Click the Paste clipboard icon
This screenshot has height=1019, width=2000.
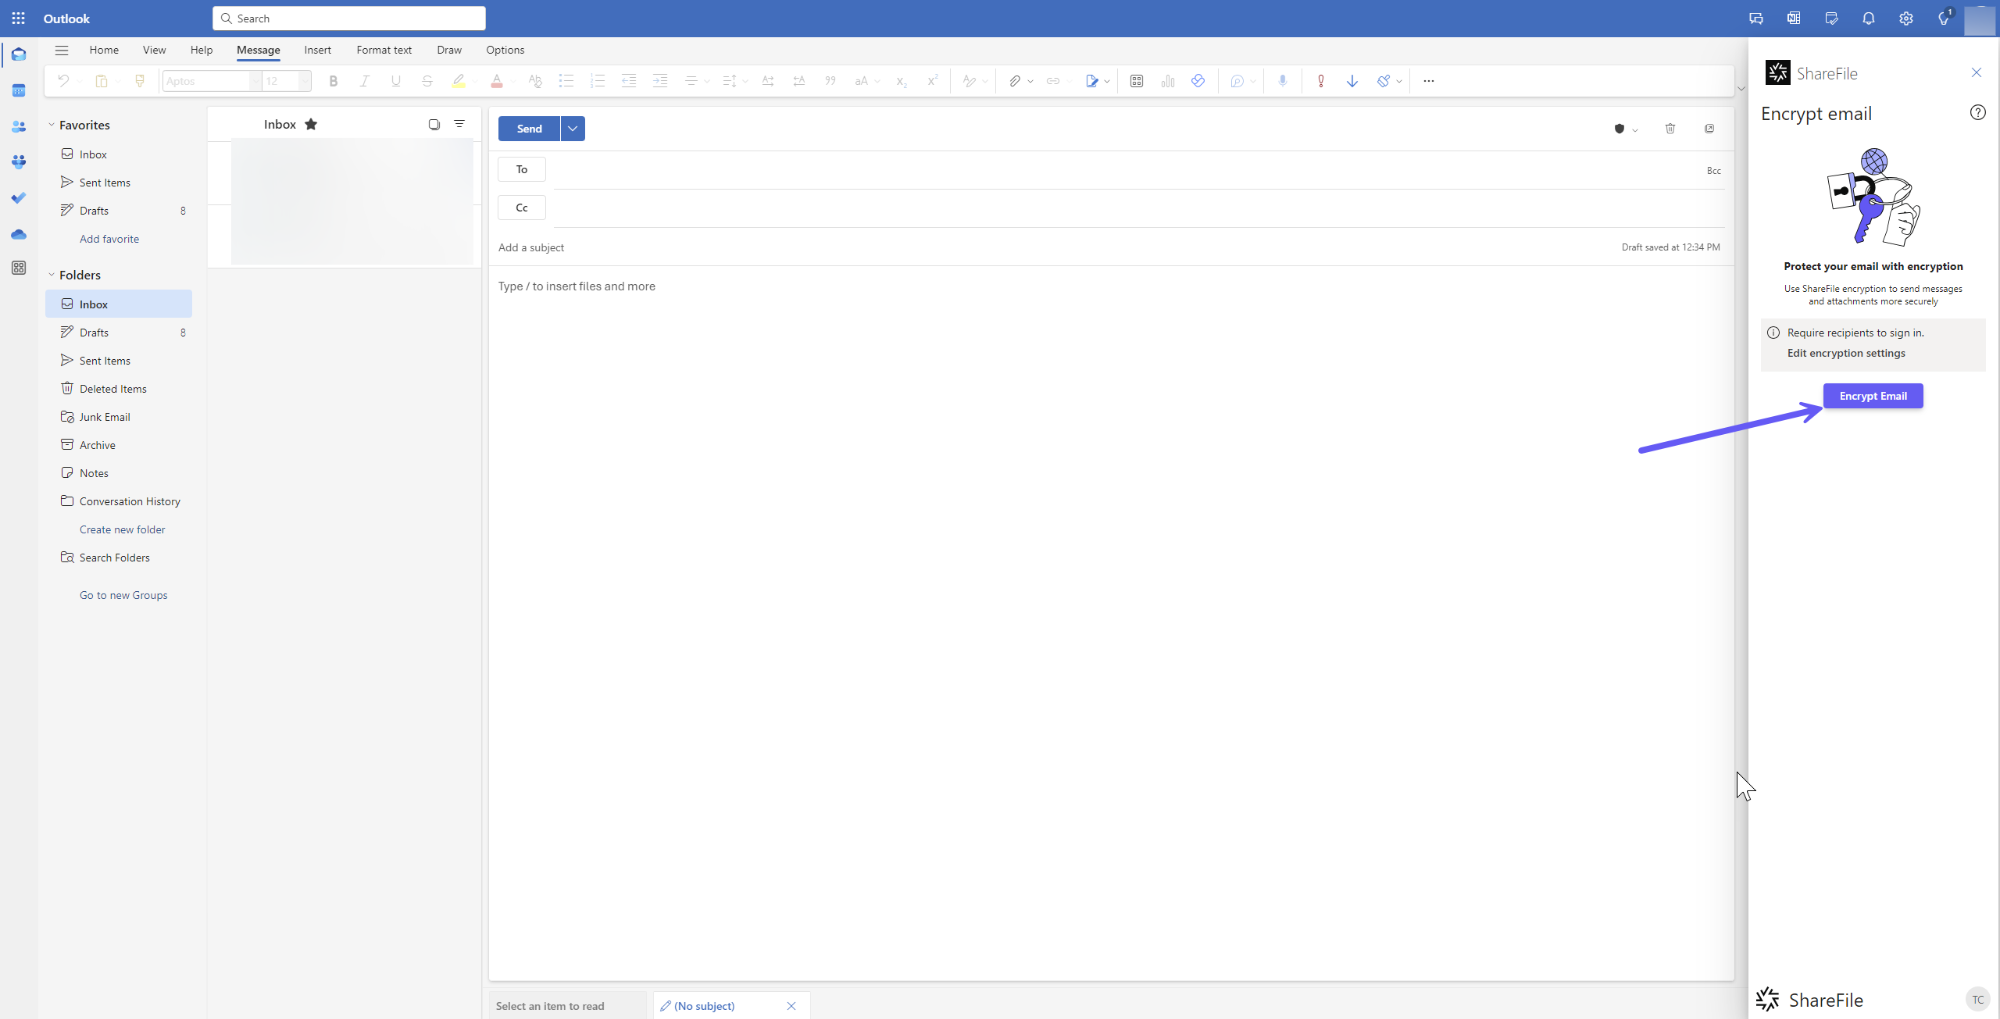(101, 81)
